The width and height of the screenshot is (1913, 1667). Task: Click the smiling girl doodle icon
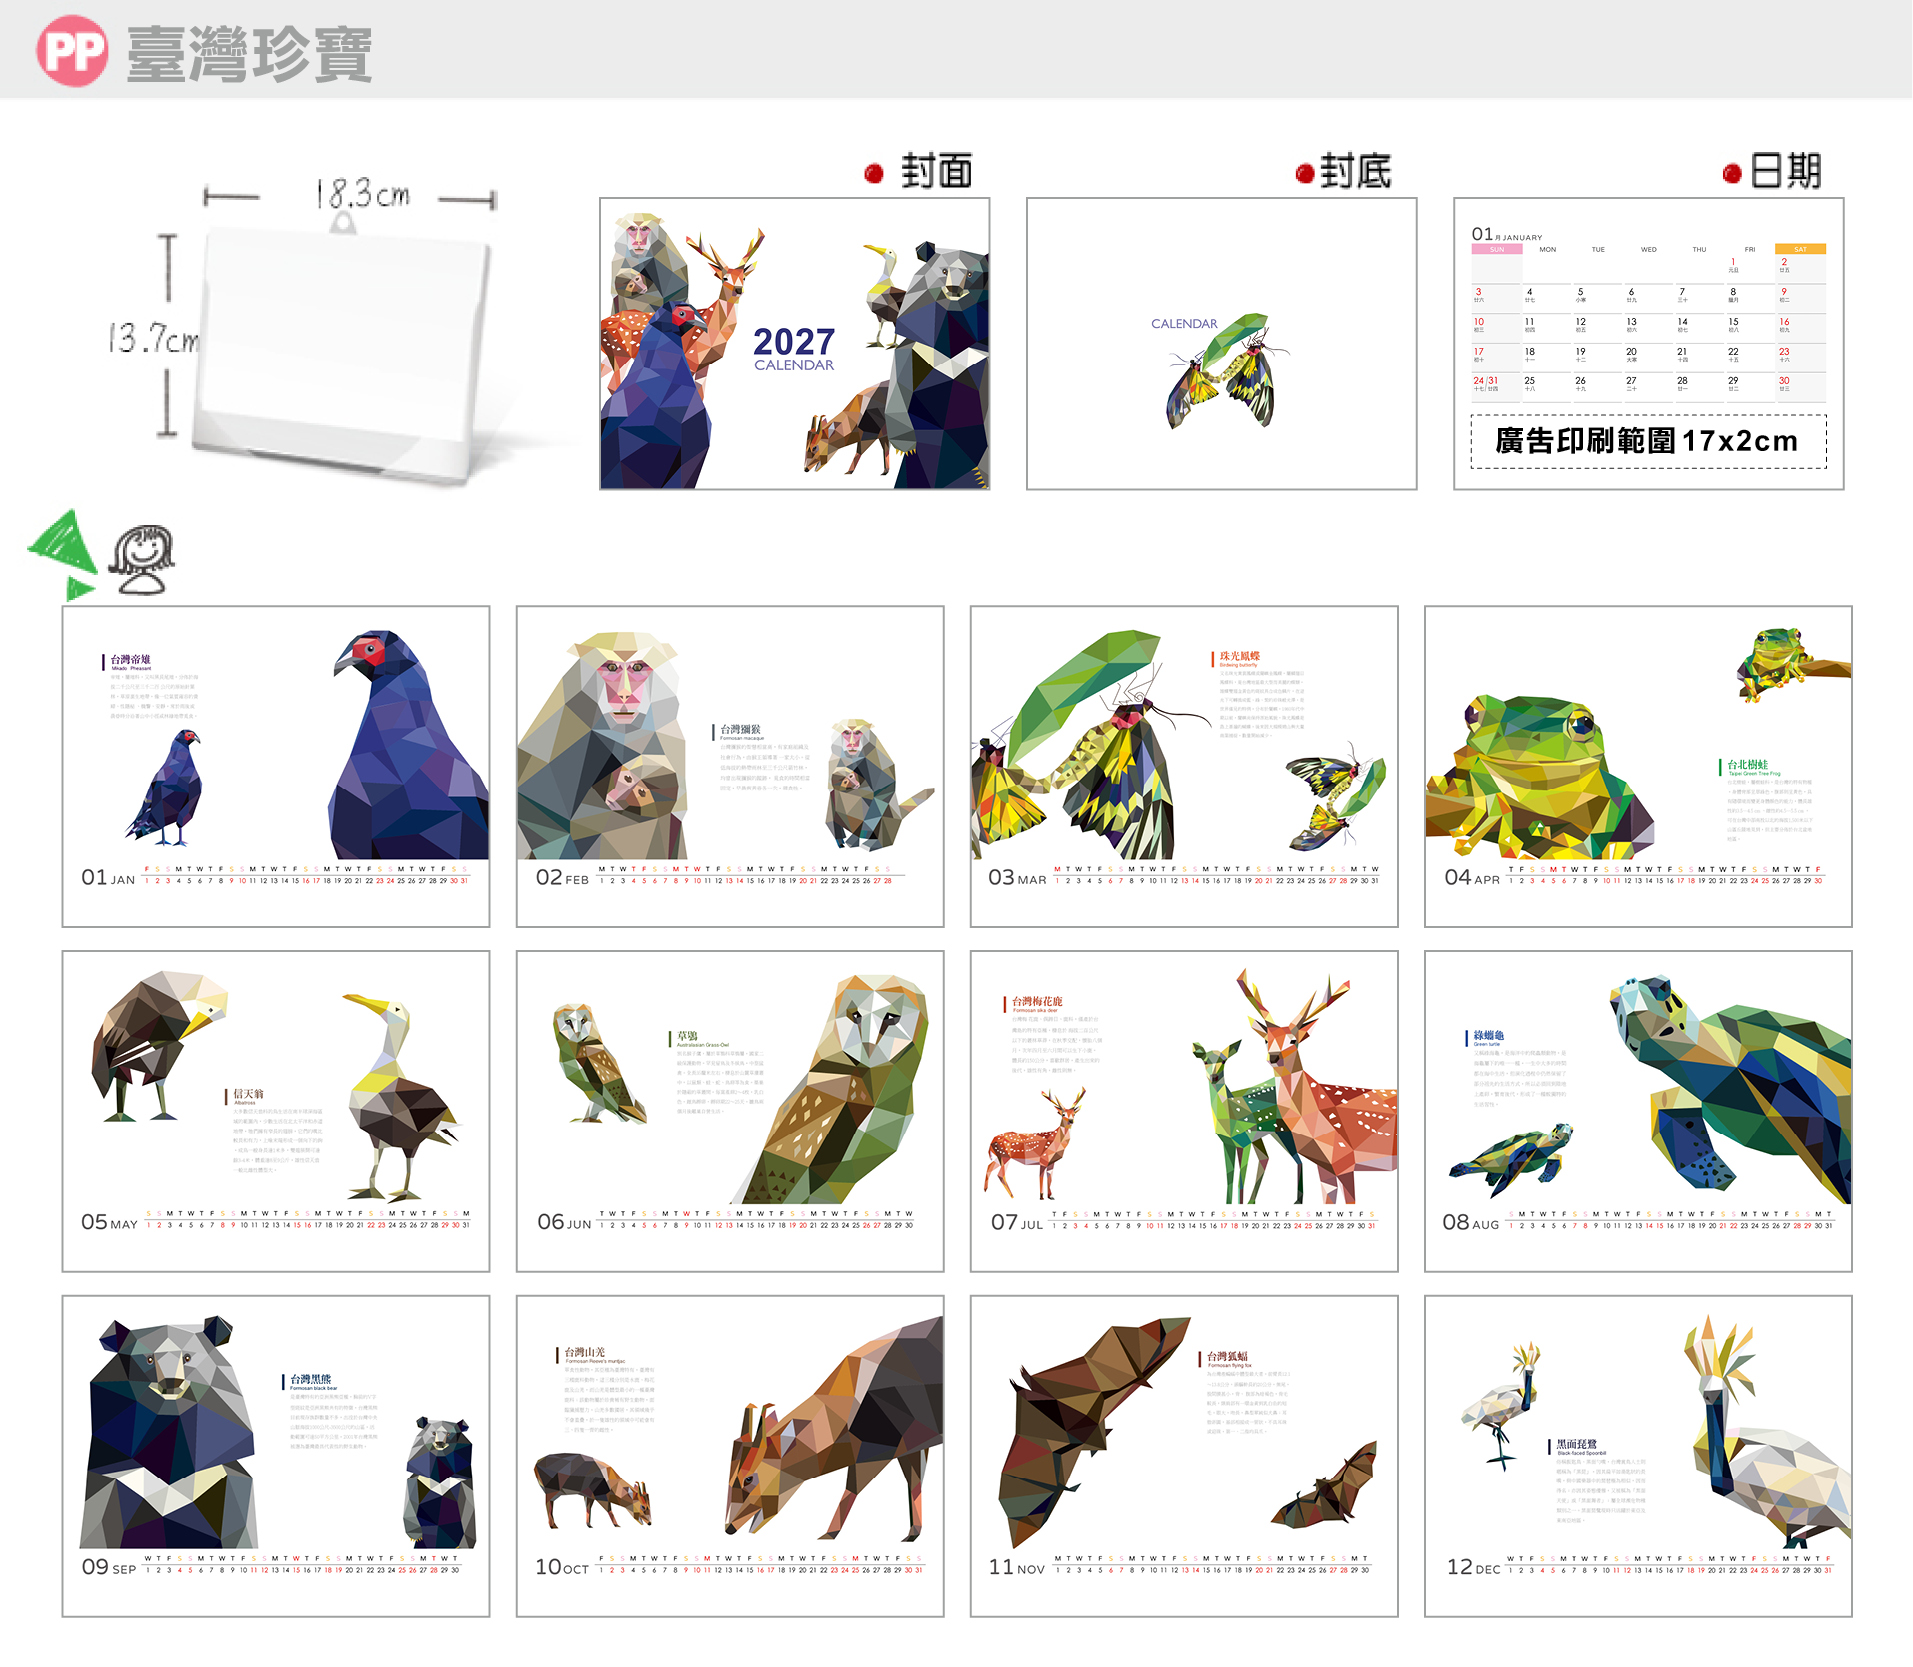pyautogui.click(x=141, y=559)
